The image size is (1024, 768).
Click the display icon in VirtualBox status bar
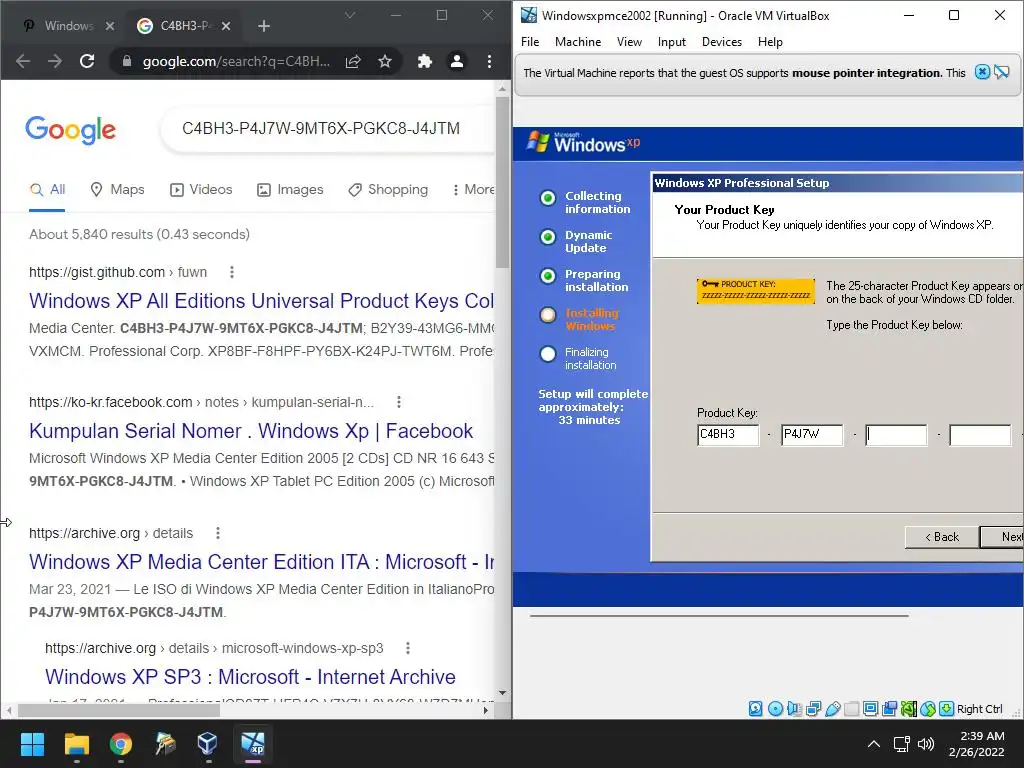[871, 709]
